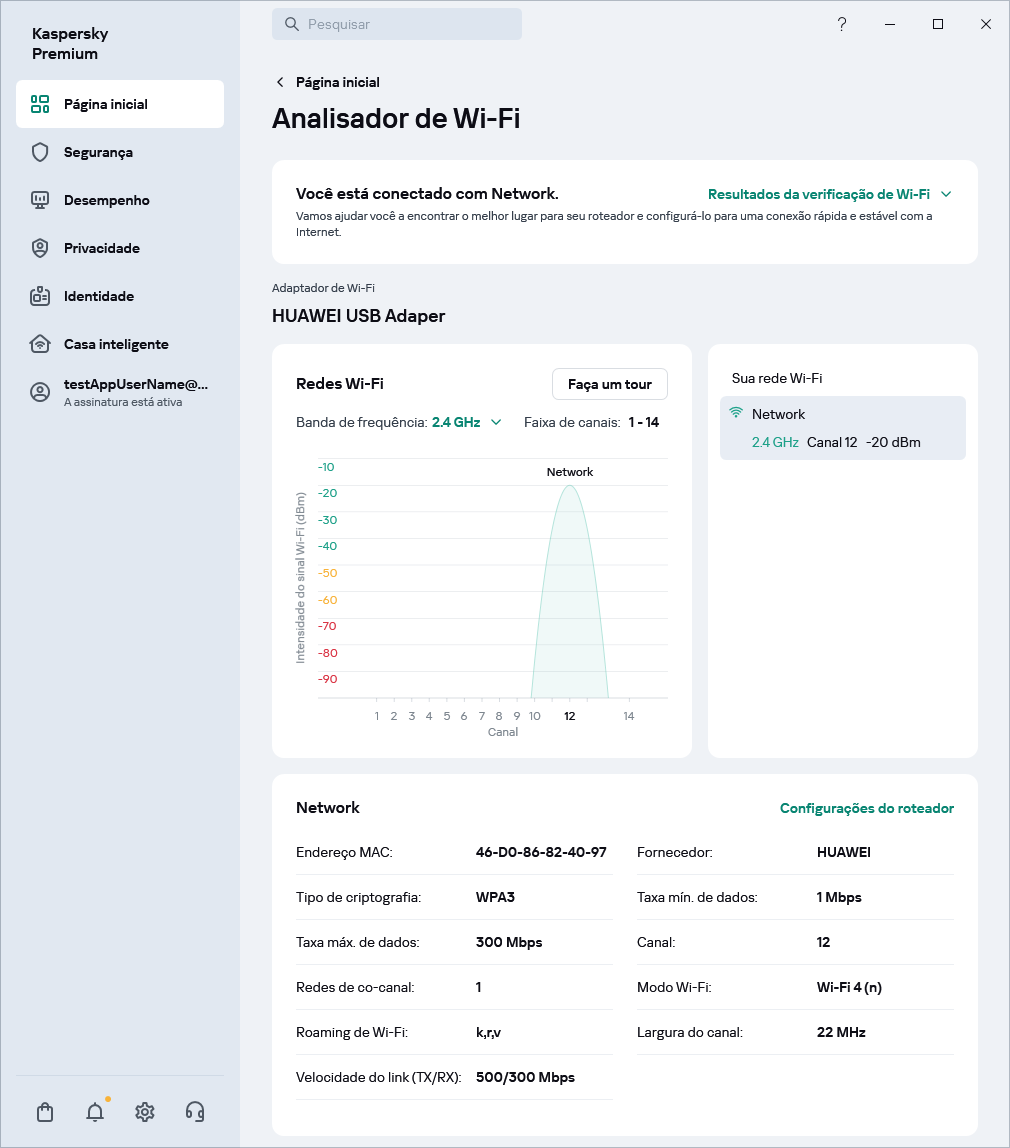Open help with the question mark icon
Screen dimensions: 1010x1148
[x=842, y=24]
